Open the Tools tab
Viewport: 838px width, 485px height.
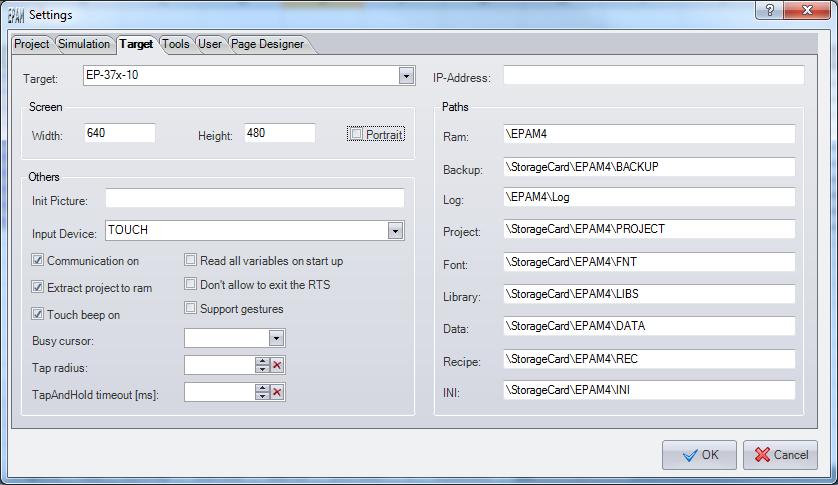click(176, 44)
